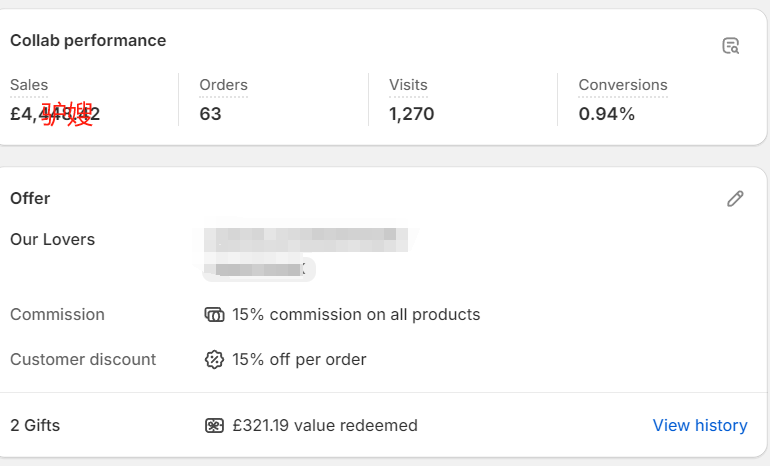Click the Collab performance heading
The height and width of the screenshot is (466, 770).
tap(88, 41)
